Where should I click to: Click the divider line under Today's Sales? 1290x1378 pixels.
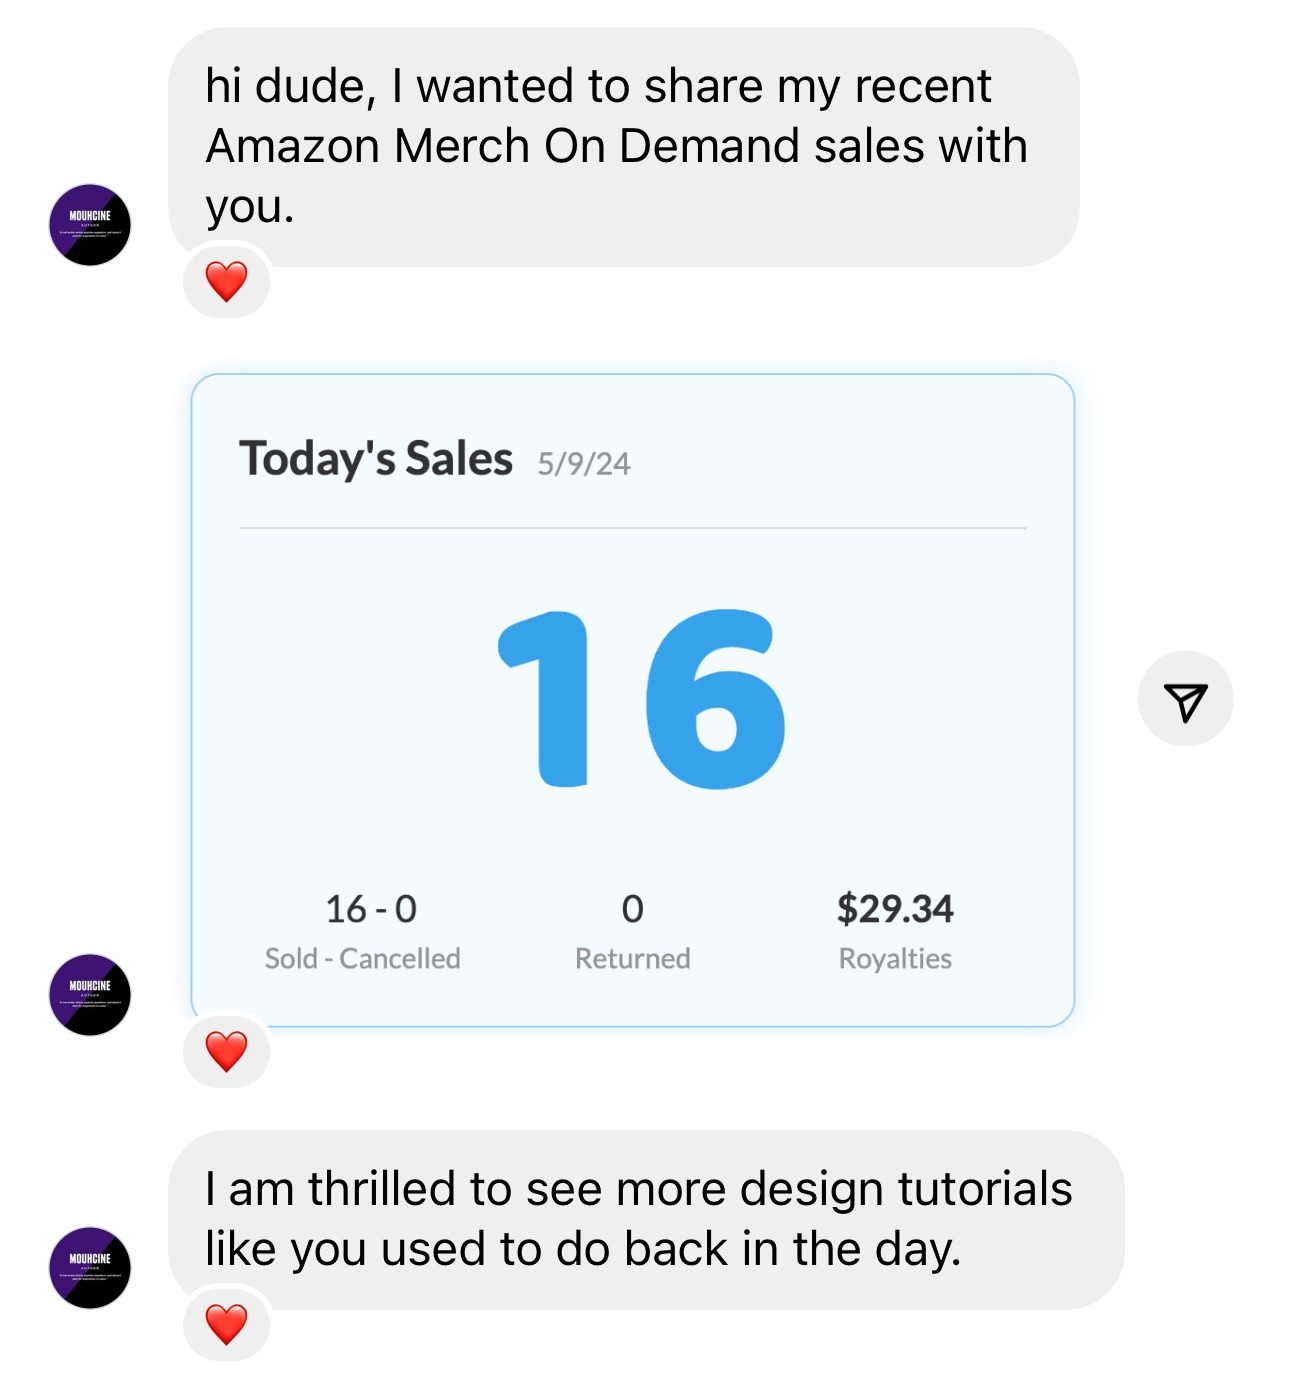(632, 528)
